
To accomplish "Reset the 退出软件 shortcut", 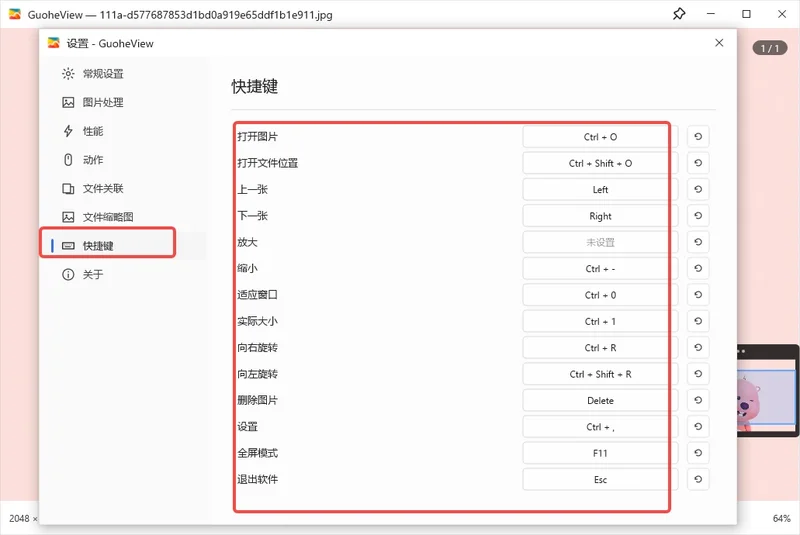I will (698, 479).
